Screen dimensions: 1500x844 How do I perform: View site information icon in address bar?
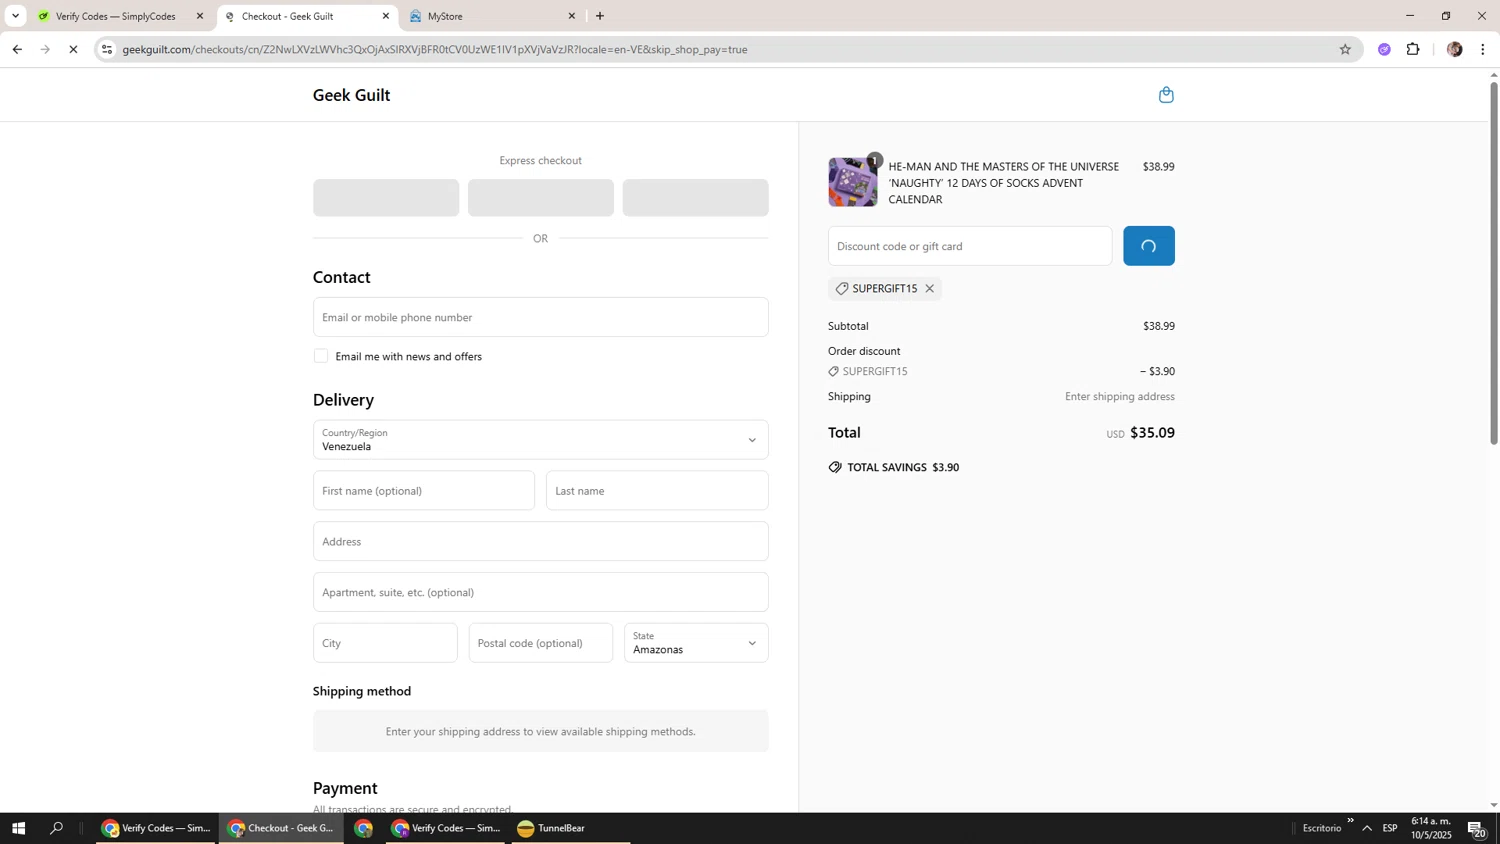click(107, 49)
